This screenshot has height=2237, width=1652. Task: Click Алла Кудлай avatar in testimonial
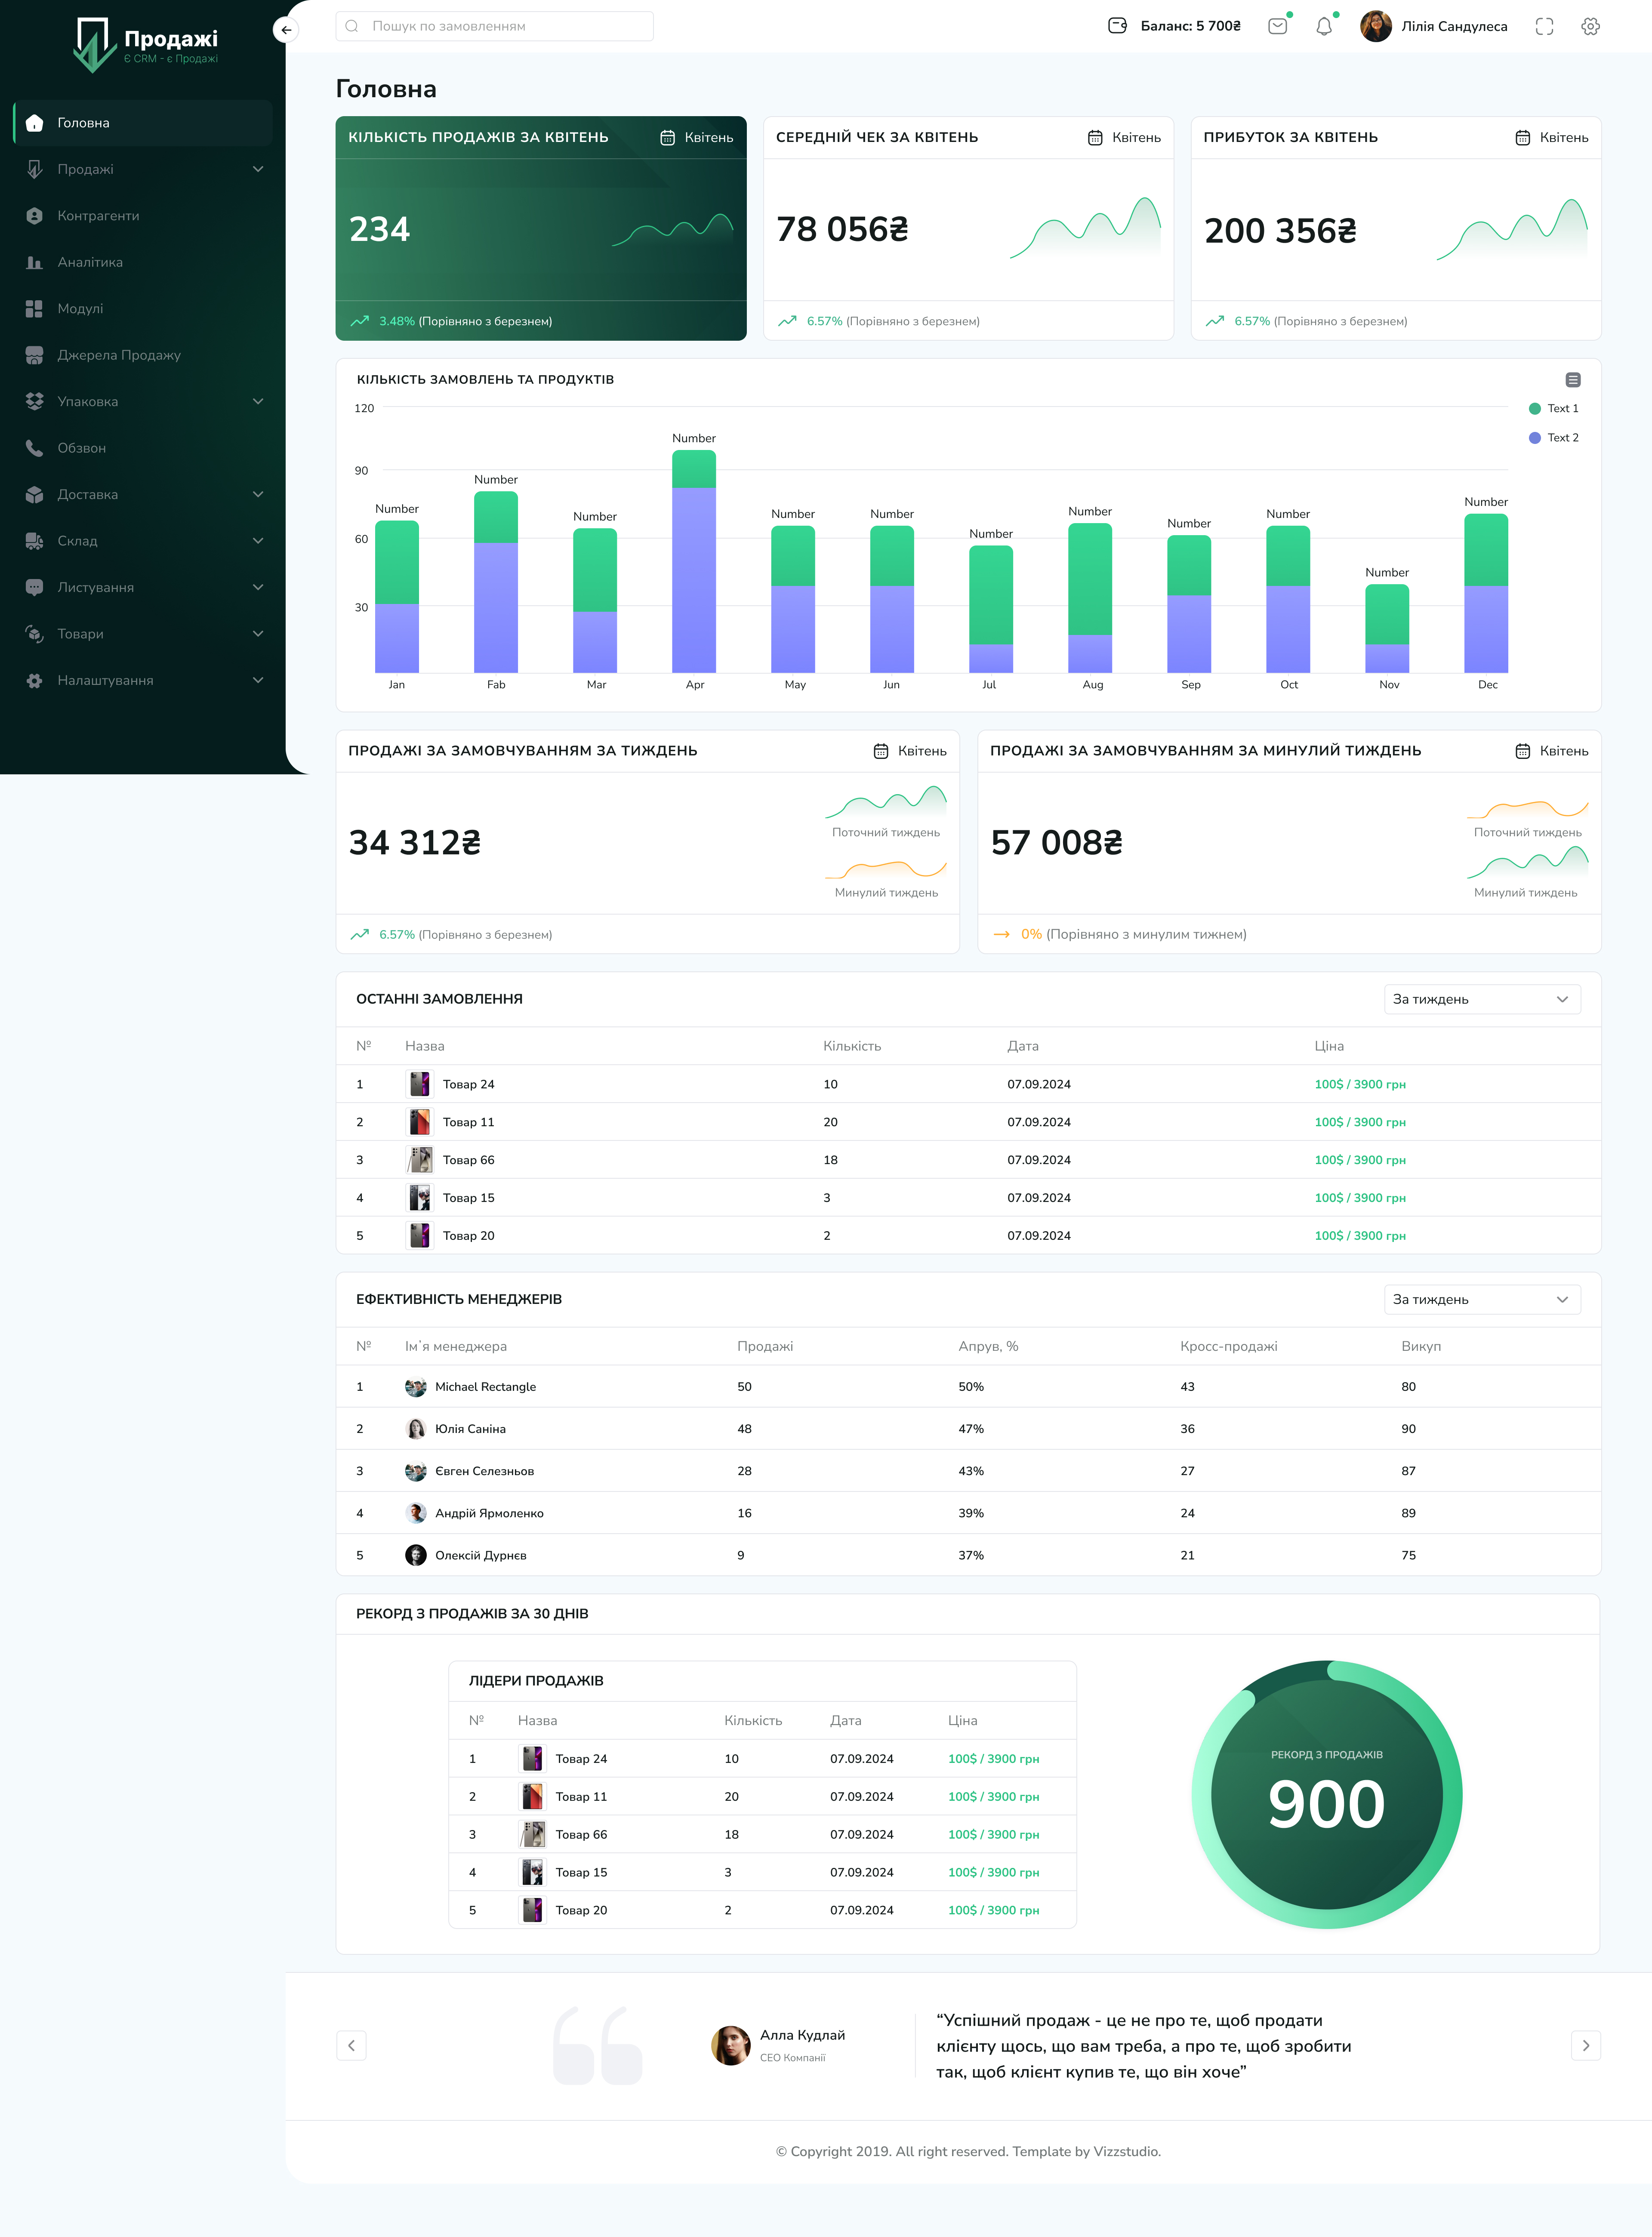(731, 2046)
